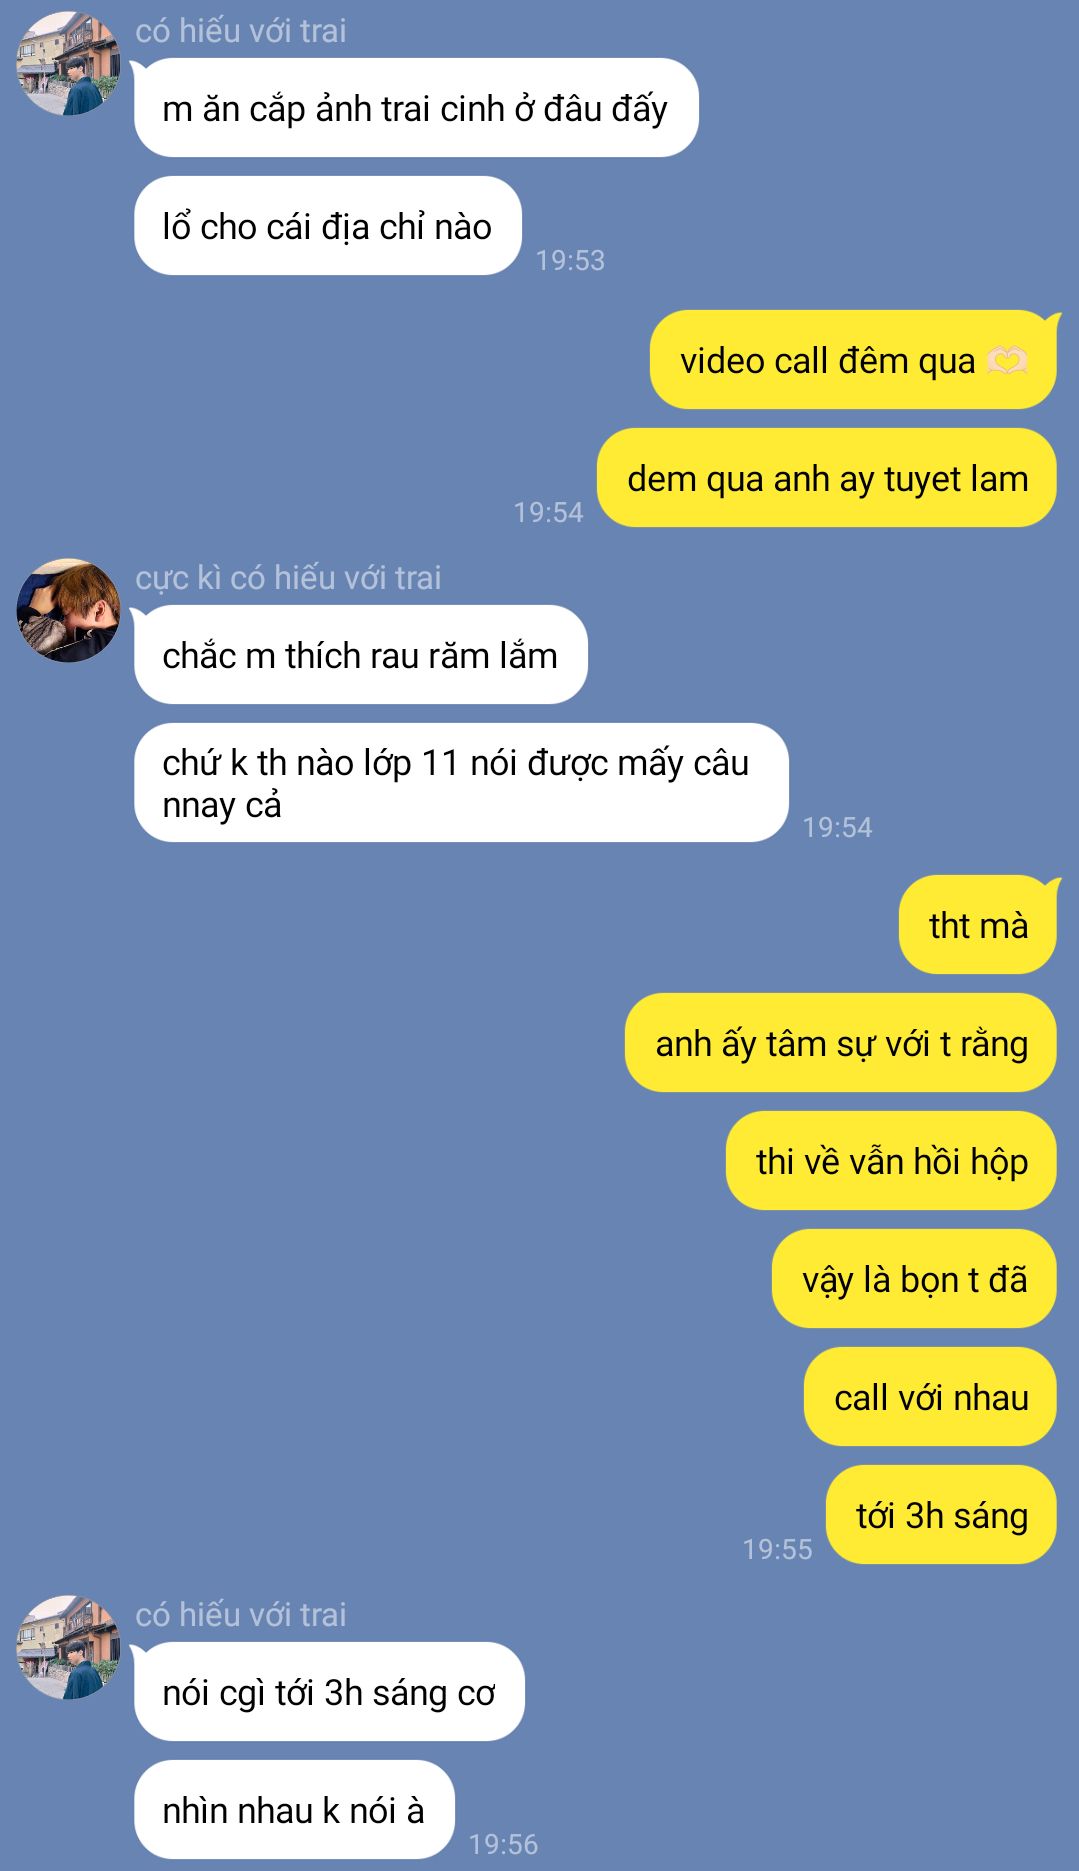This screenshot has width=1079, height=1871.
Task: Select the message 'anh ấy tâm sự với t rằng'
Action: coord(841,1043)
